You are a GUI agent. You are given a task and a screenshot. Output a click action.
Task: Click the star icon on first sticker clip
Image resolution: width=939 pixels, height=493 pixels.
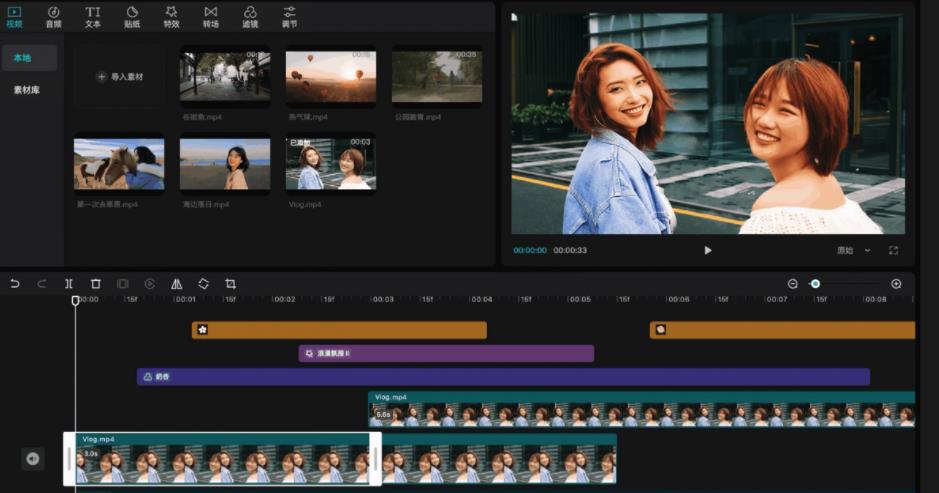click(202, 330)
